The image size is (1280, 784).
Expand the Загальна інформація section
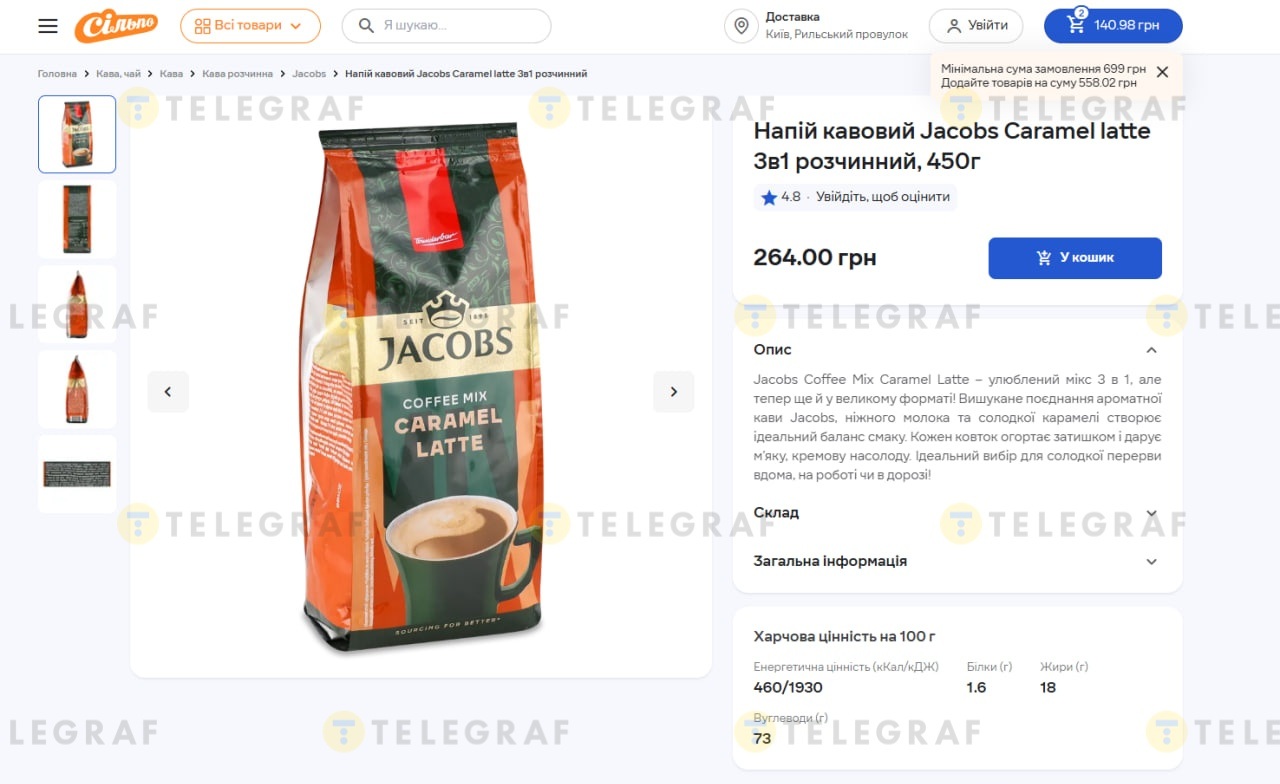[957, 561]
